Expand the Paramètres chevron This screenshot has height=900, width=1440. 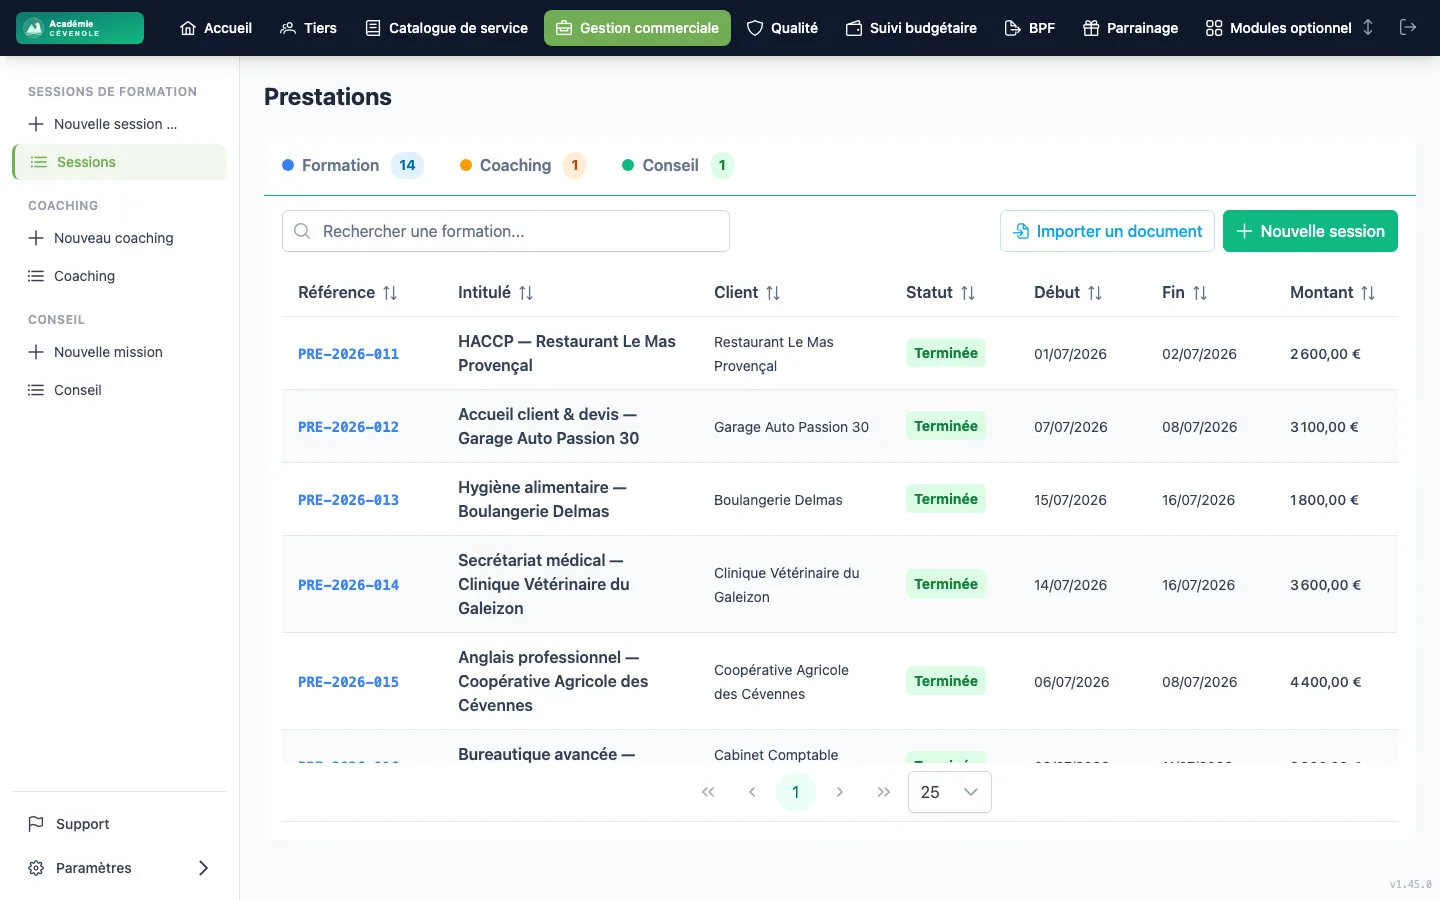tap(203, 868)
